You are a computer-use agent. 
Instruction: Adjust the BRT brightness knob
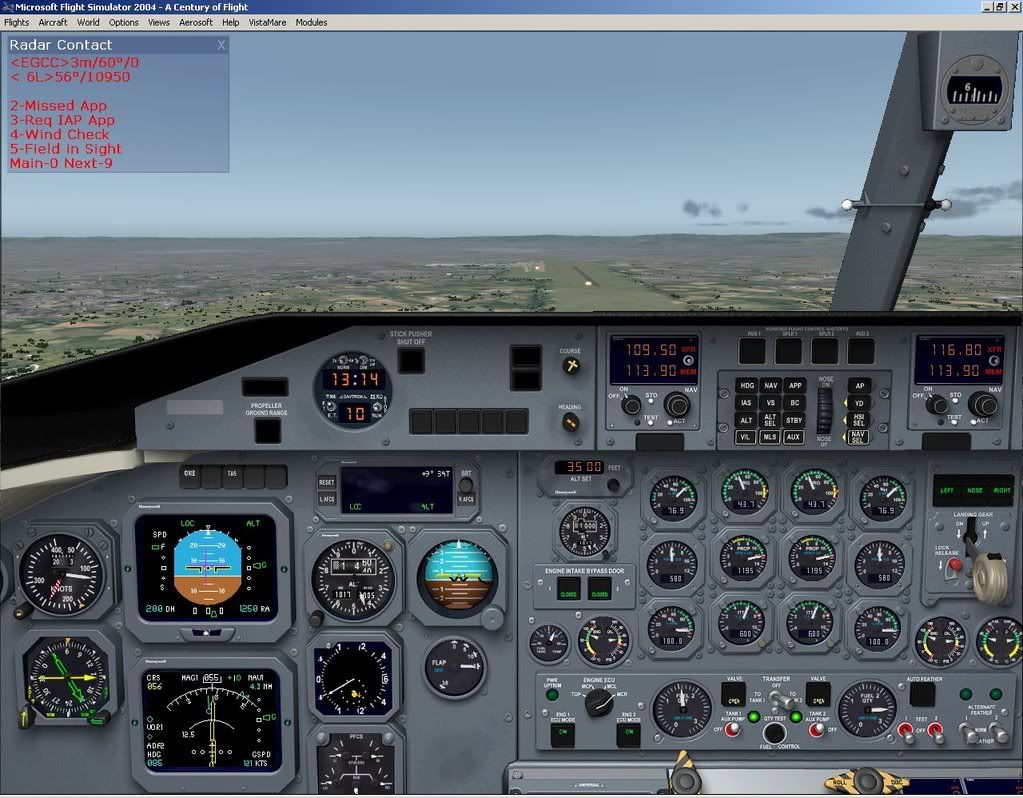click(x=465, y=485)
